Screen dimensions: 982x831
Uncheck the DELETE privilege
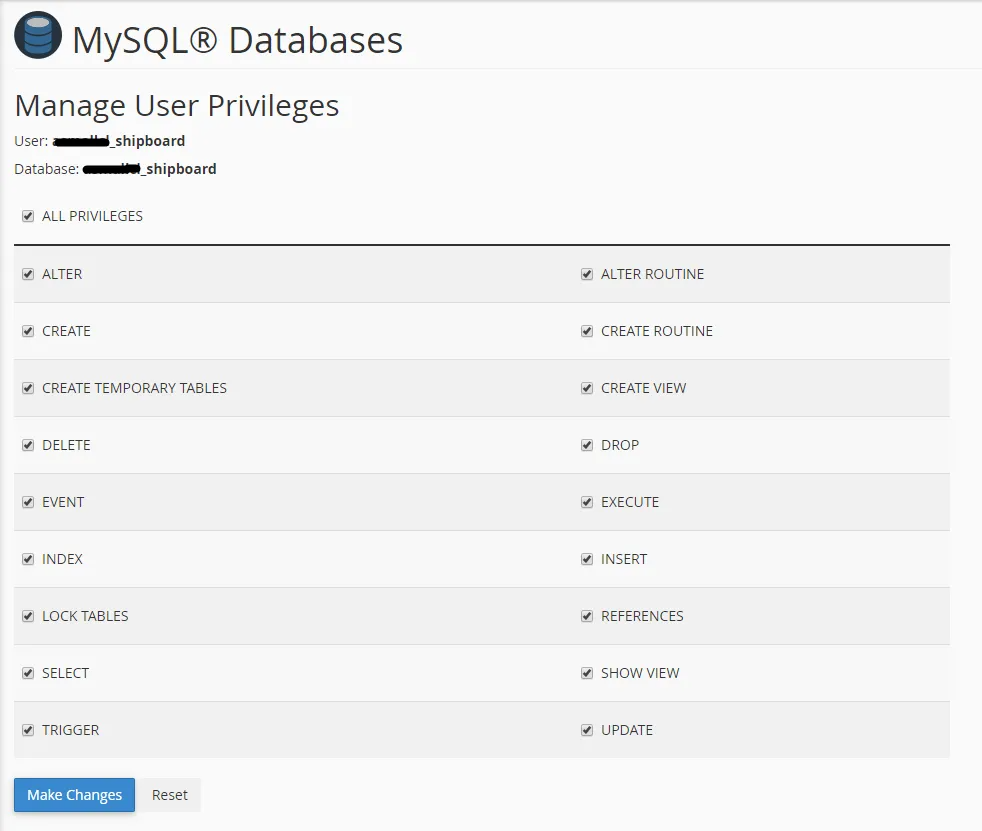(x=28, y=445)
